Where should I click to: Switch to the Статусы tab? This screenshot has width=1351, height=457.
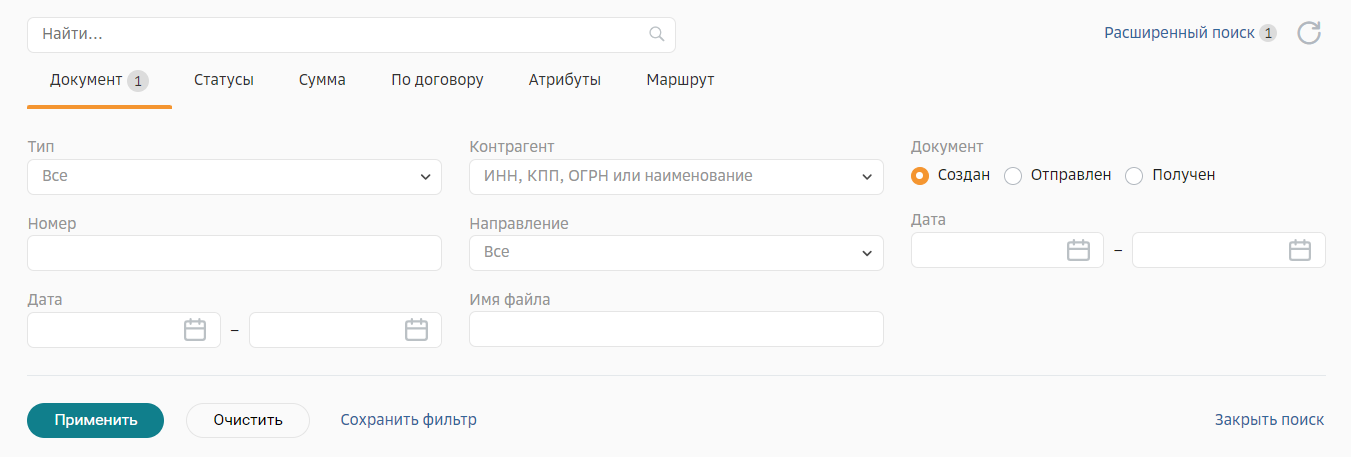224,80
